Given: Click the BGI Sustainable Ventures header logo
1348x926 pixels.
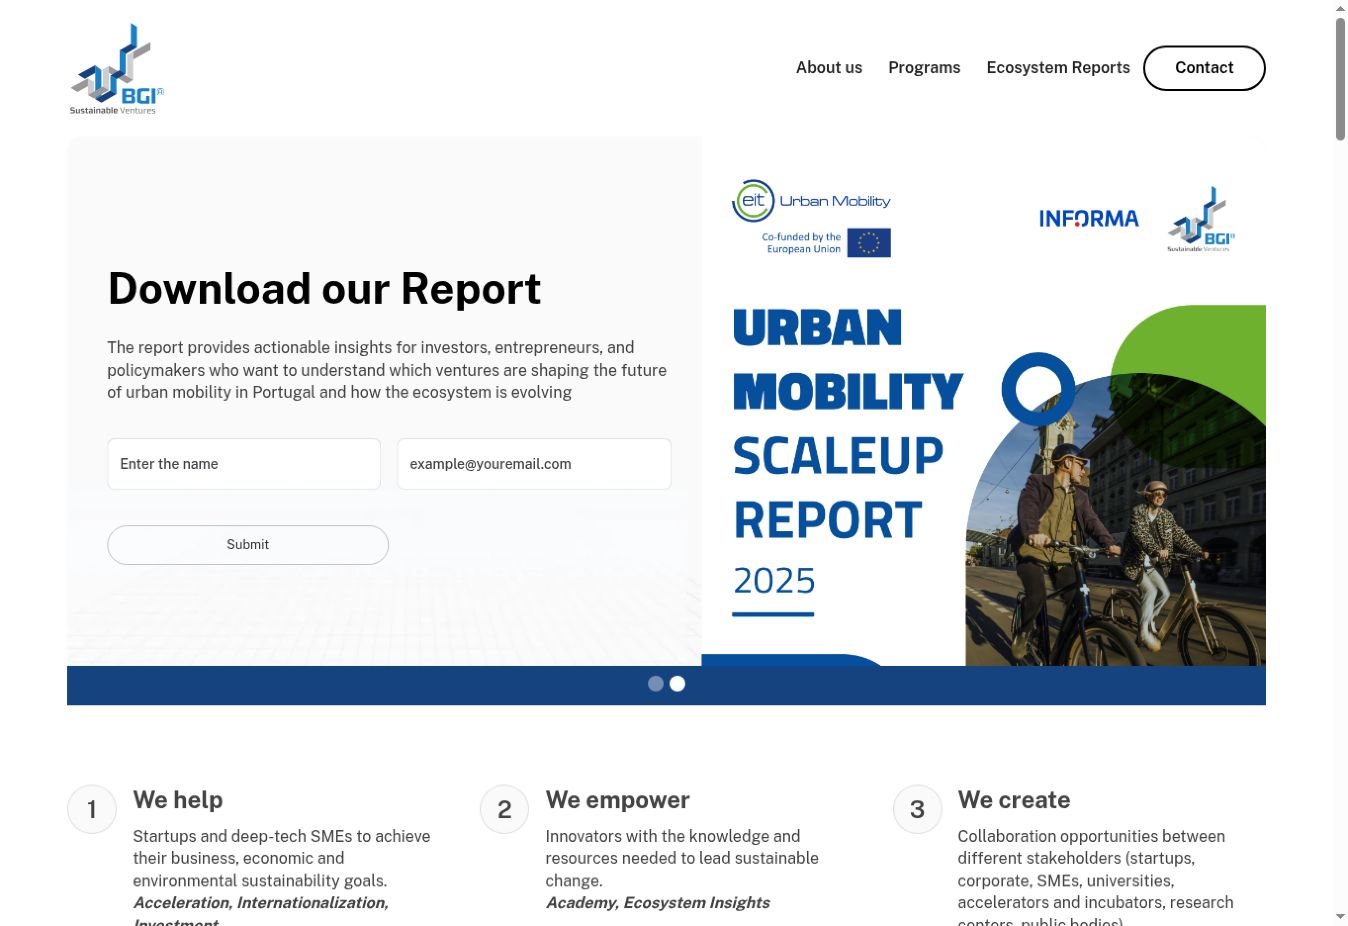Looking at the screenshot, I should [x=116, y=69].
